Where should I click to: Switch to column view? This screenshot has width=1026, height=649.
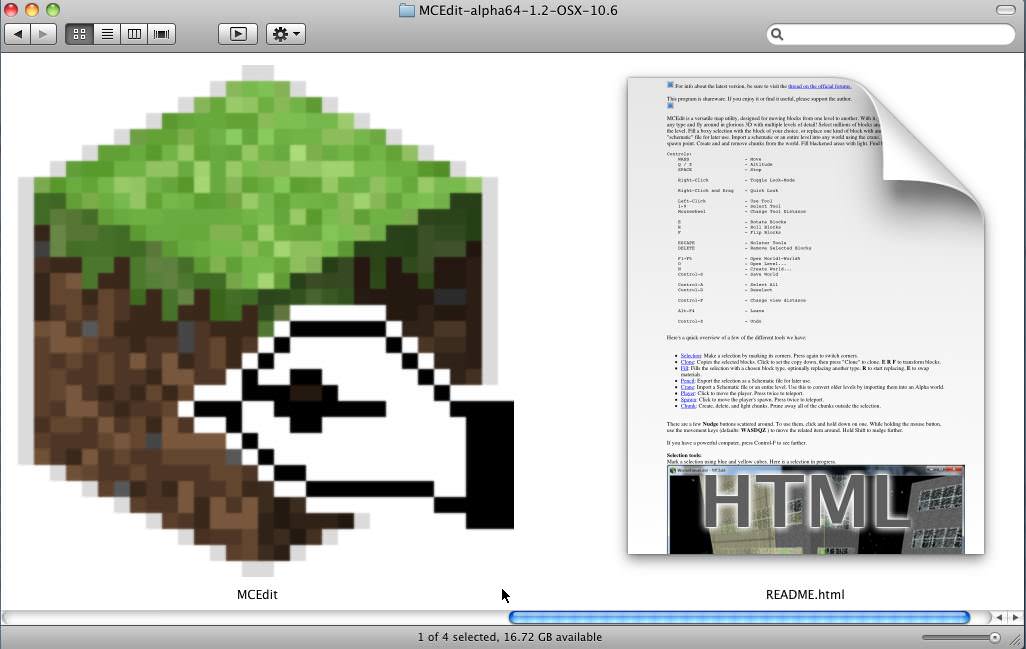pyautogui.click(x=134, y=34)
